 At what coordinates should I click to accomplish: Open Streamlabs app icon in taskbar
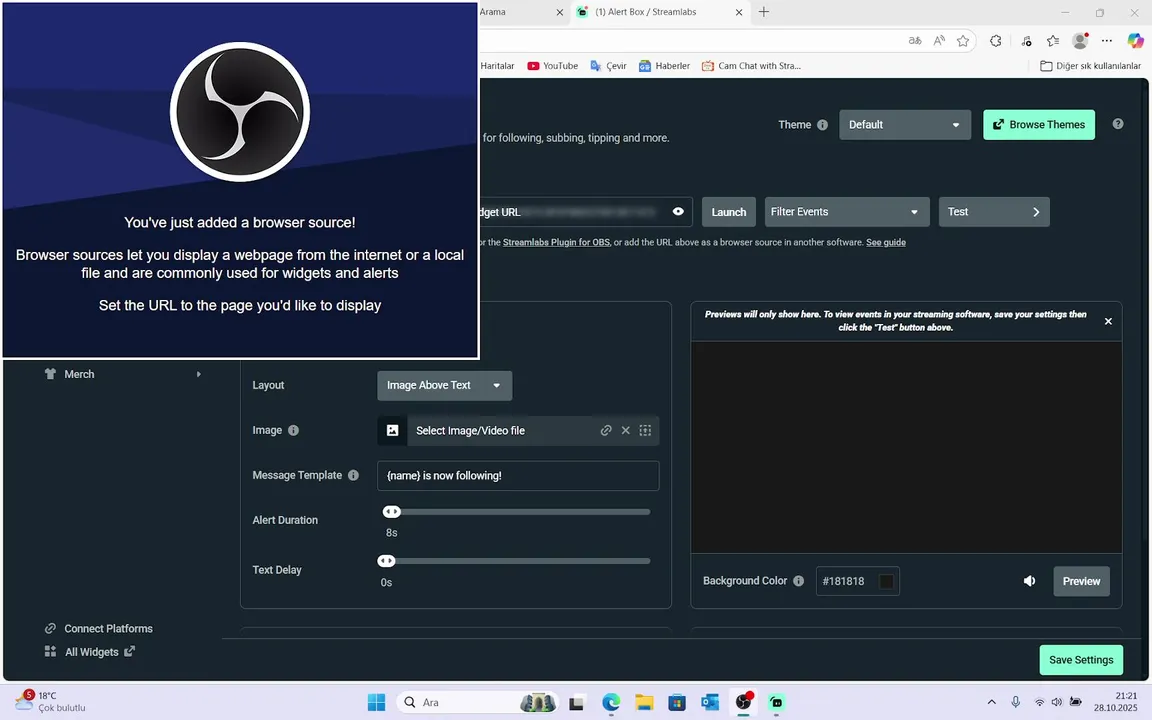point(777,702)
